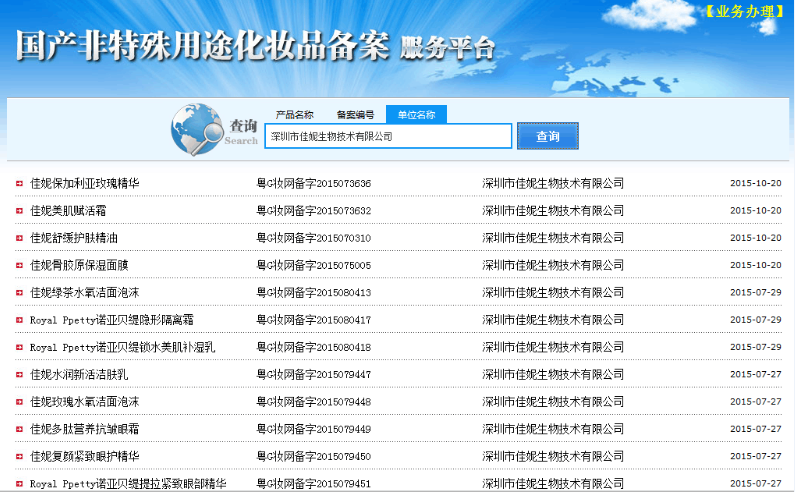Select record number 粤G妆网备字2015073636
This screenshot has width=795, height=492.
click(314, 183)
